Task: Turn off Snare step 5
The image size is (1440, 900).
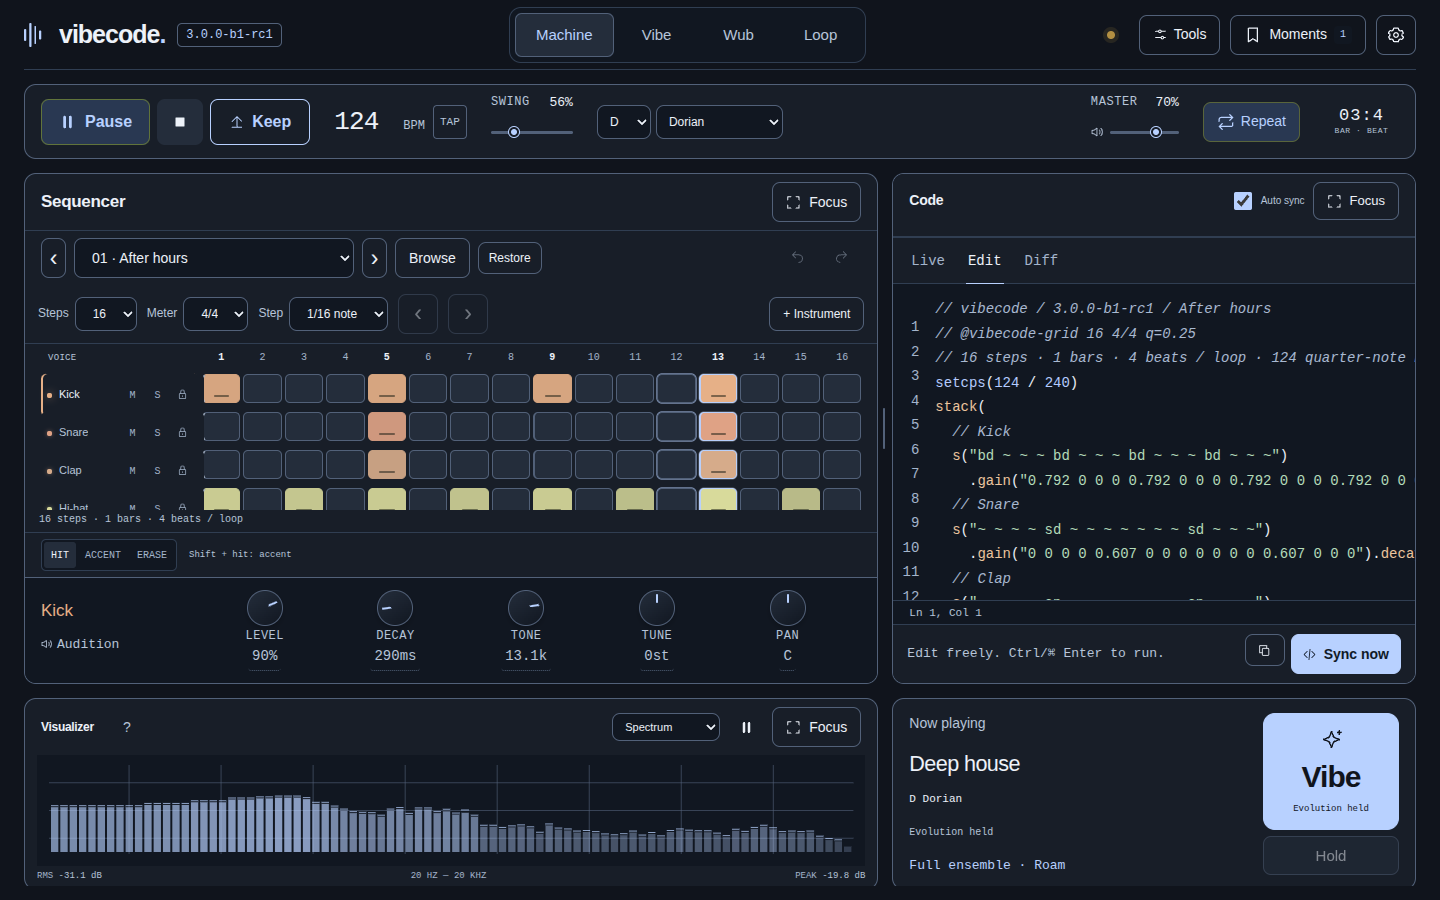Action: pyautogui.click(x=387, y=426)
